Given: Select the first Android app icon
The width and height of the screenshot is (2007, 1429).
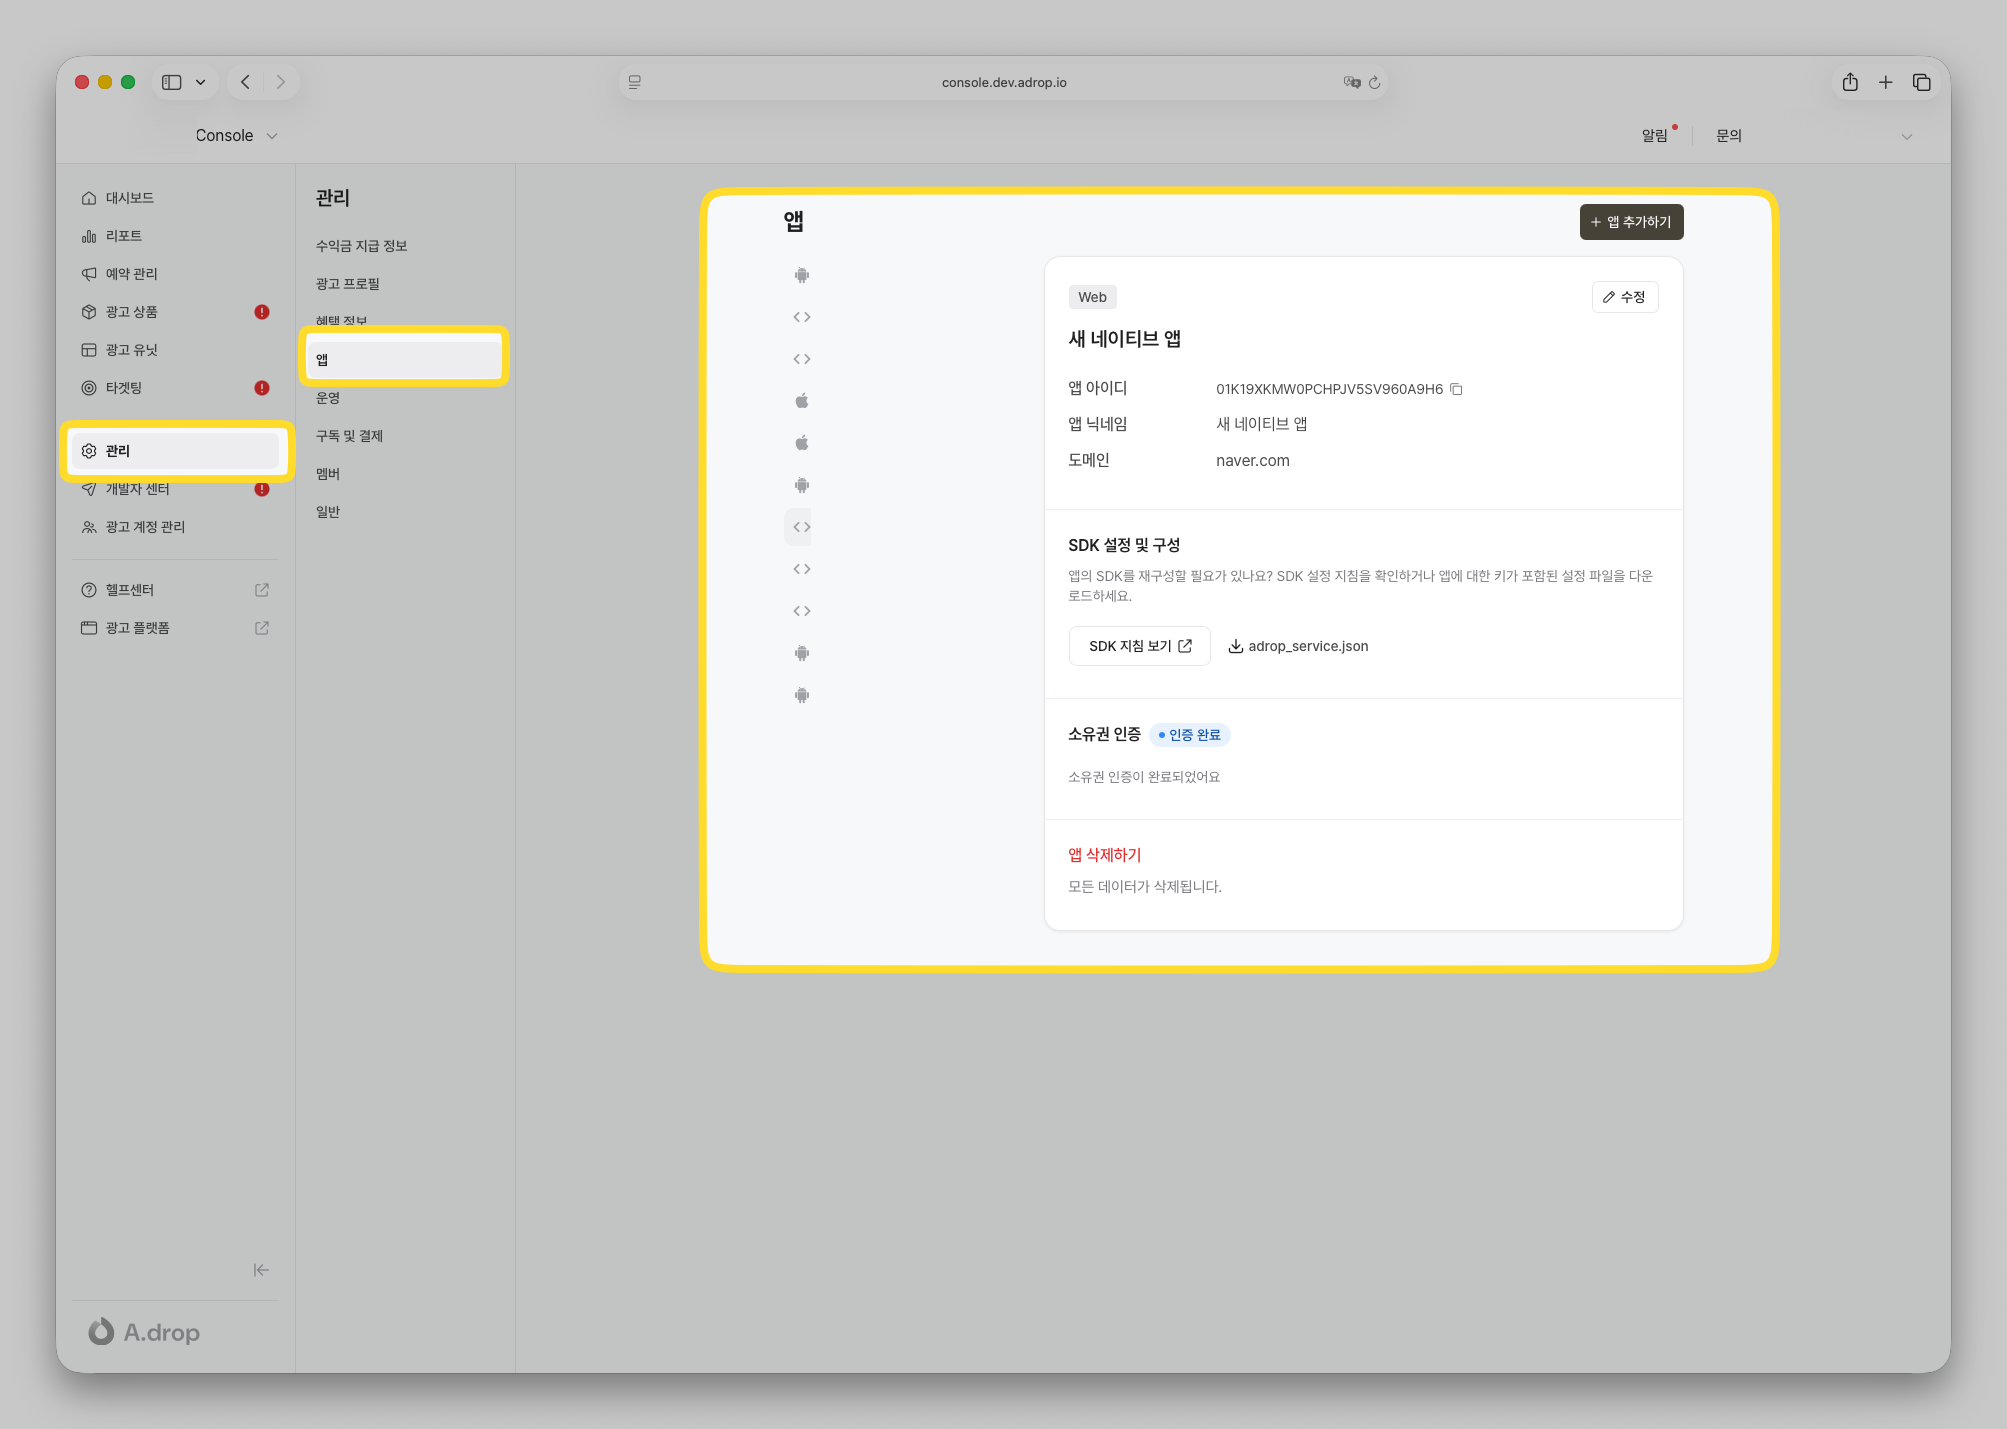Looking at the screenshot, I should 801,275.
